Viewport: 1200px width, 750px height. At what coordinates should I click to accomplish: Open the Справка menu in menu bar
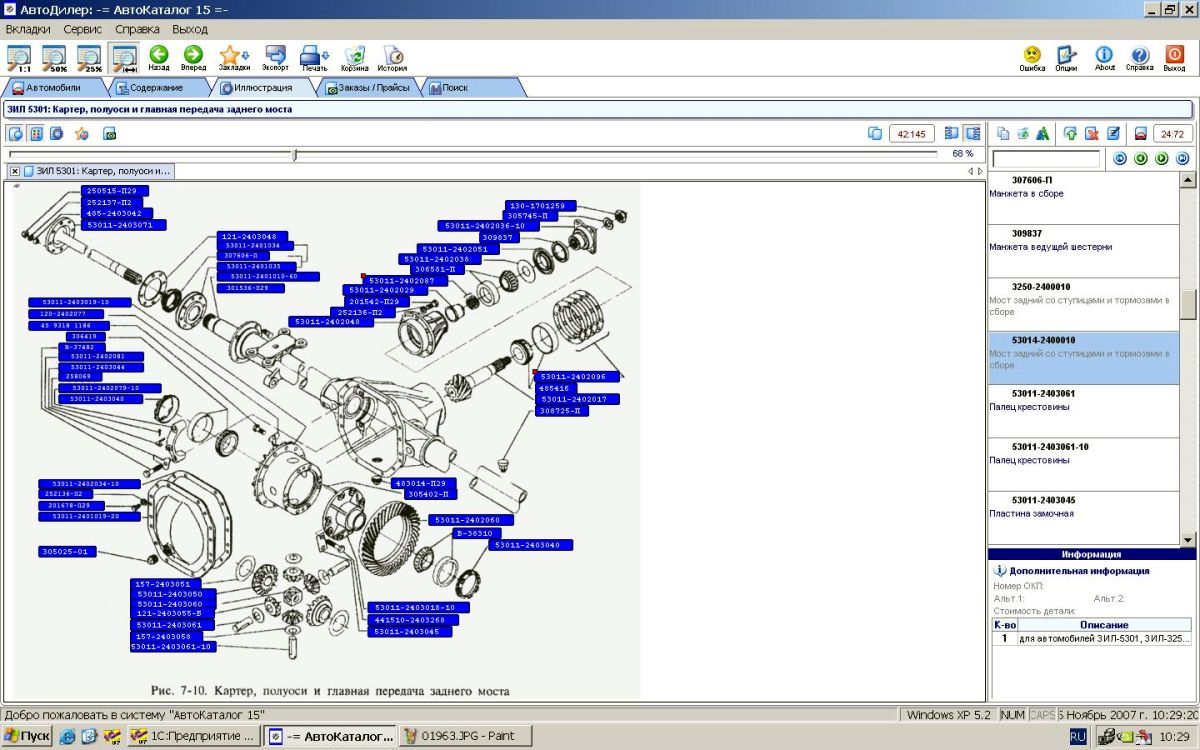[137, 29]
